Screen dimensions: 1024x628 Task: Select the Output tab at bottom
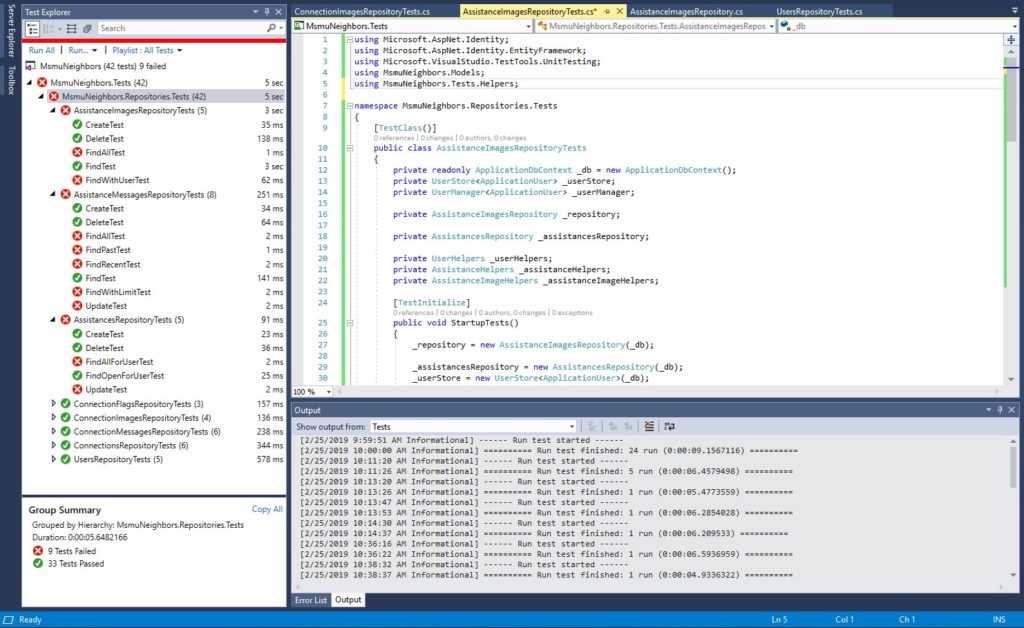[348, 600]
